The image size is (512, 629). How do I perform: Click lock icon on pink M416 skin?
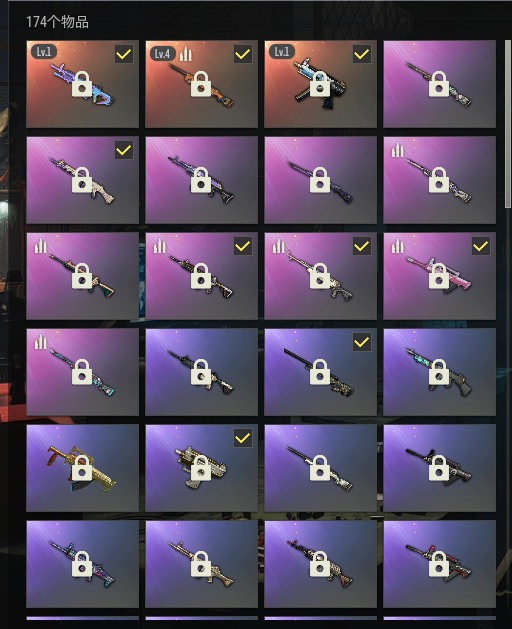tap(439, 276)
